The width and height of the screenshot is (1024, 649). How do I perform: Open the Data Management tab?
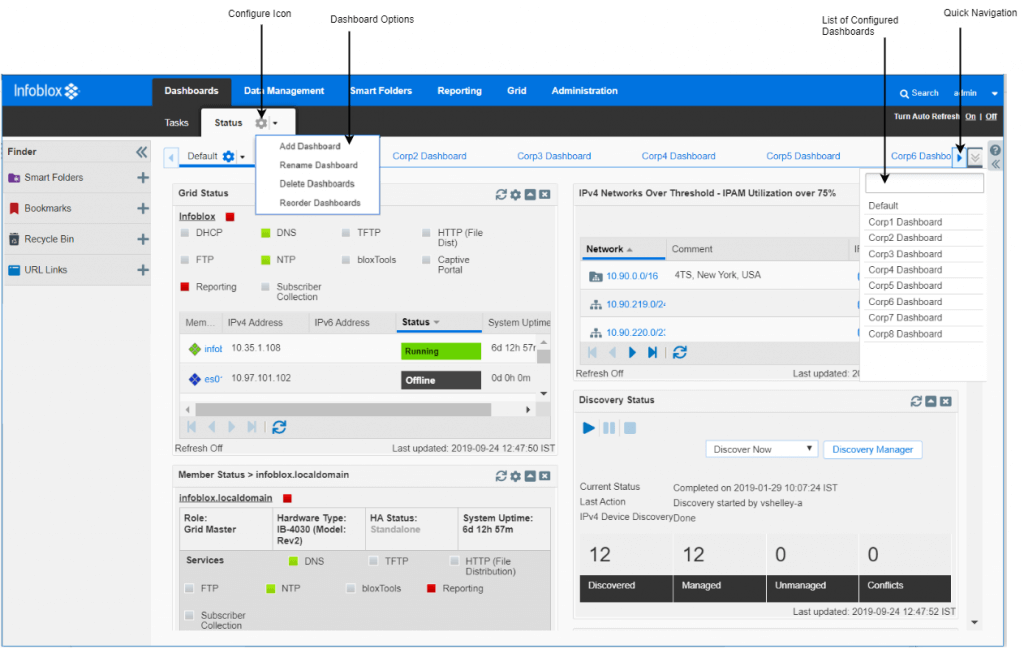[x=284, y=91]
